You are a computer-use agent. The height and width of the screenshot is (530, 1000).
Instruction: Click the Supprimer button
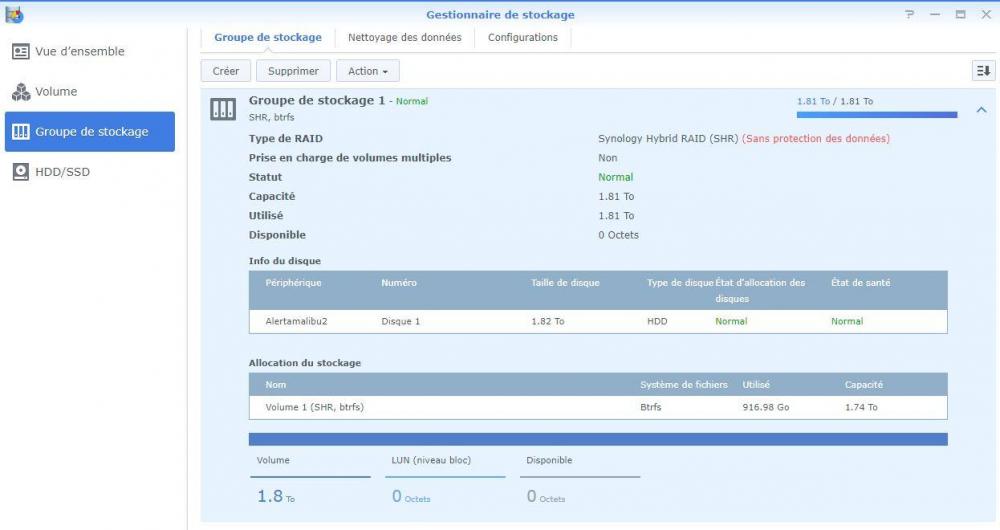point(293,71)
